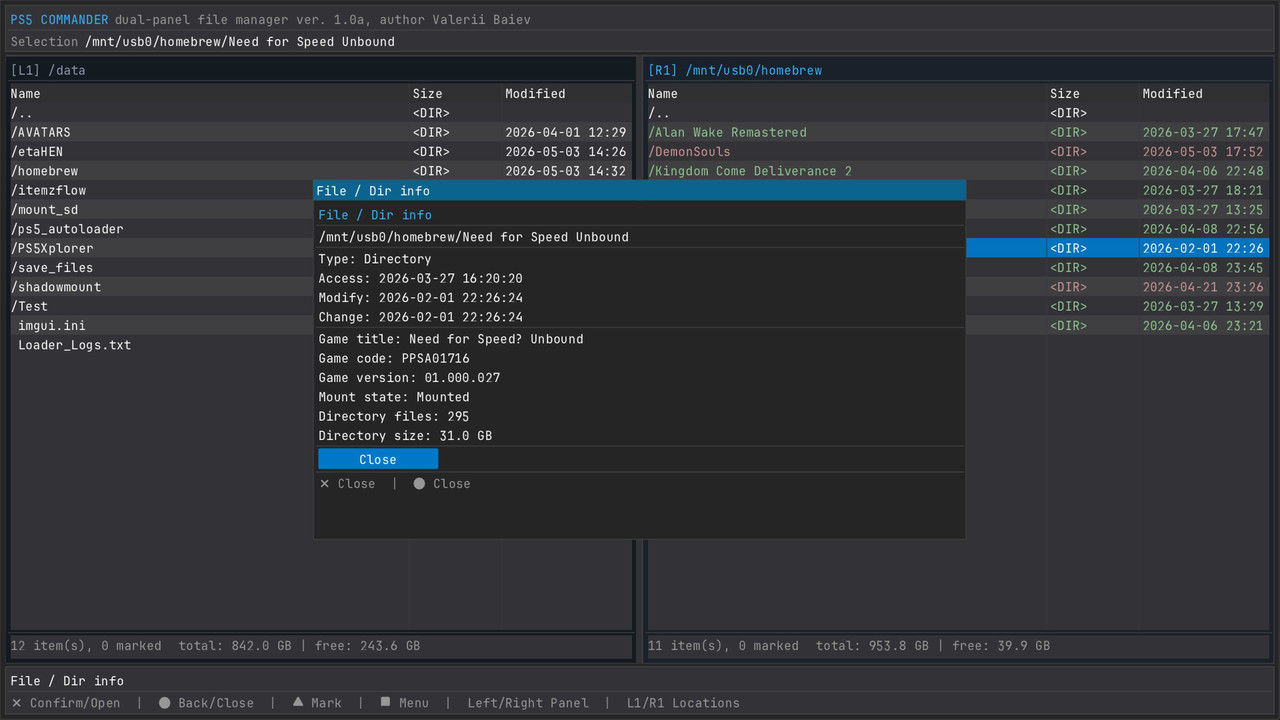Select Loader_Logs.txt file in left panel
This screenshot has width=1280, height=720.
pyautogui.click(x=160, y=345)
